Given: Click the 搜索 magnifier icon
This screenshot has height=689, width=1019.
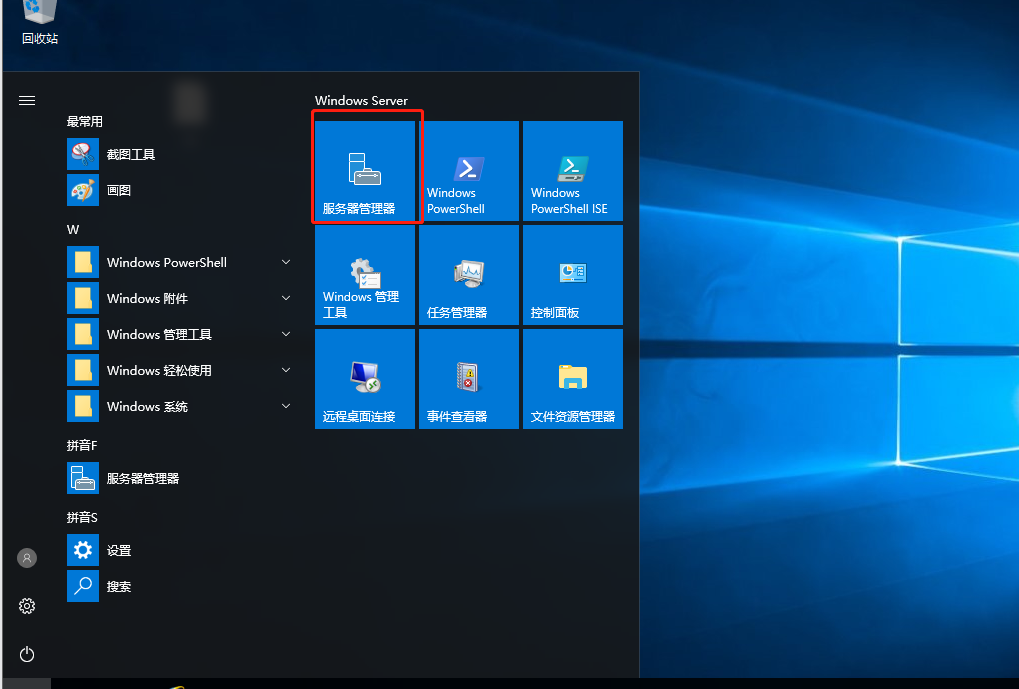Looking at the screenshot, I should (83, 586).
